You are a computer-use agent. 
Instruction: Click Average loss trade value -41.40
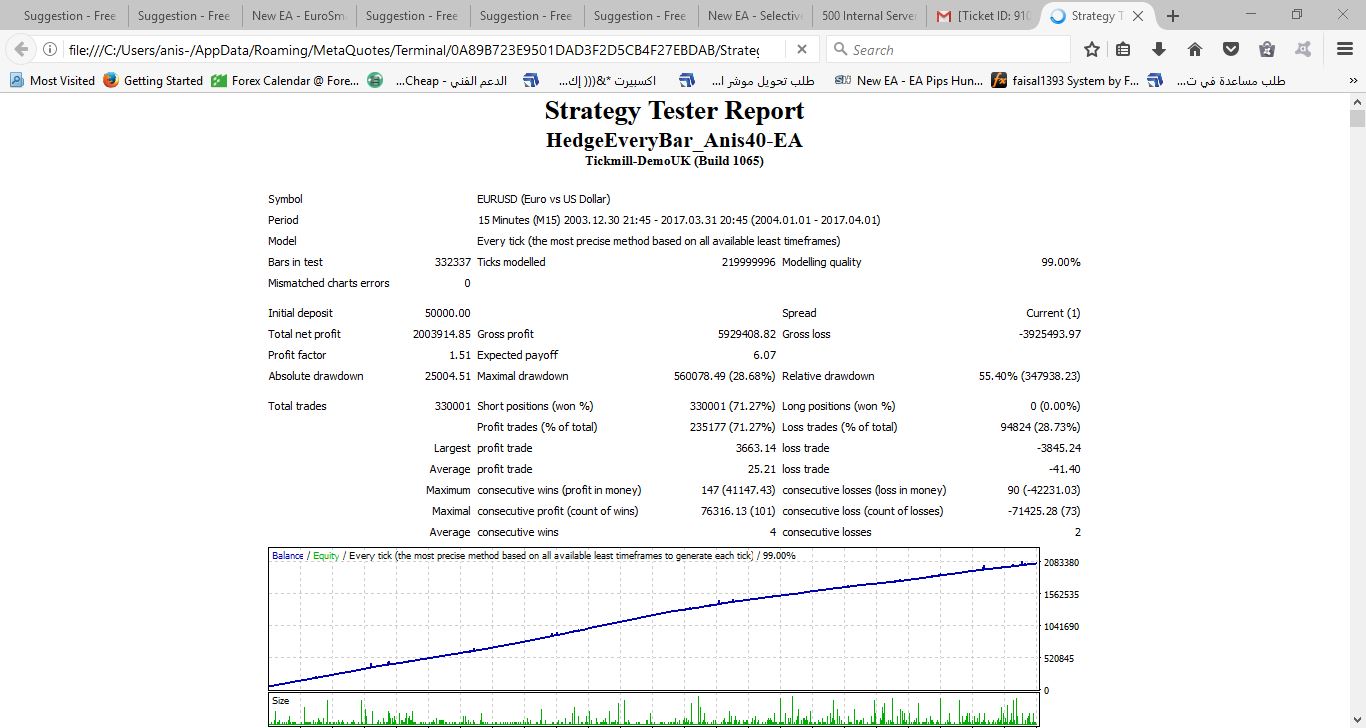tap(1065, 469)
